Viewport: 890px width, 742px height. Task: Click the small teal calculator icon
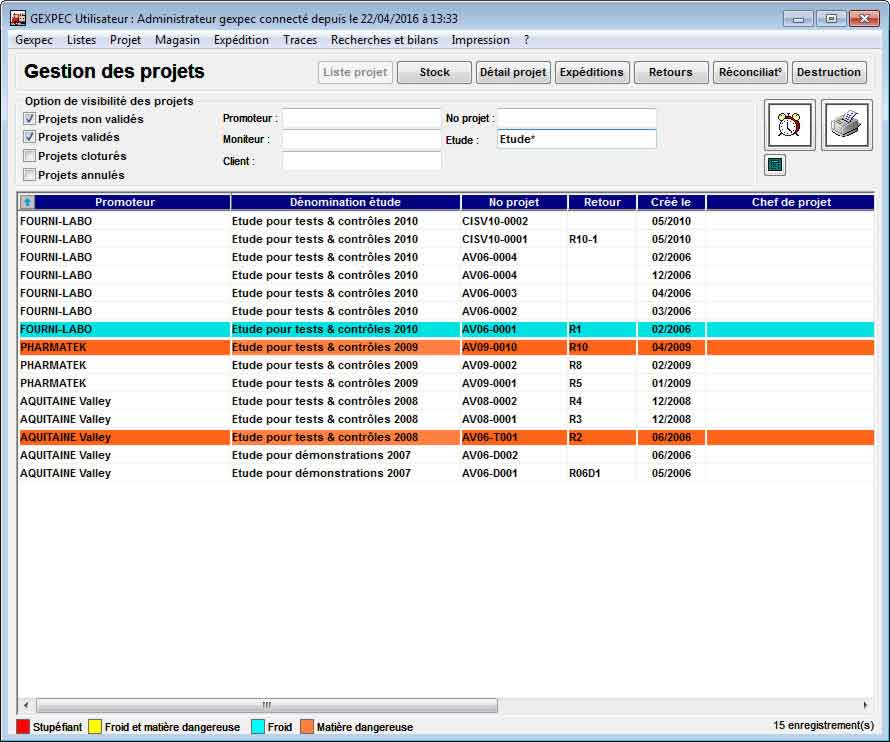(775, 165)
